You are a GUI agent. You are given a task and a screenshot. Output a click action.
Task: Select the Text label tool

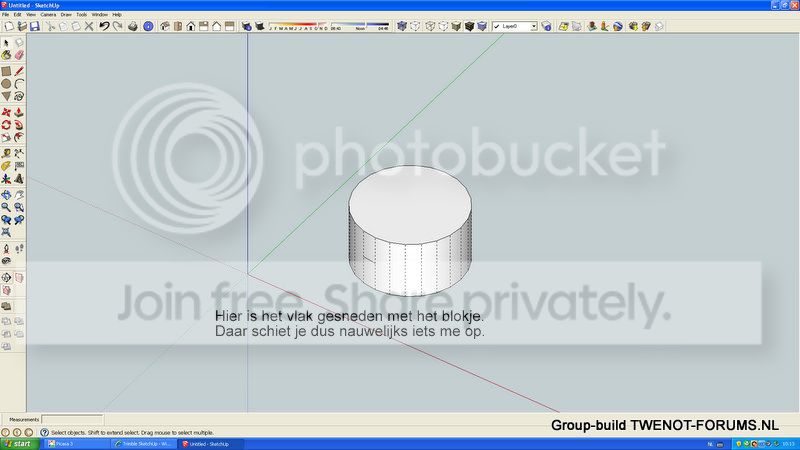point(19,166)
